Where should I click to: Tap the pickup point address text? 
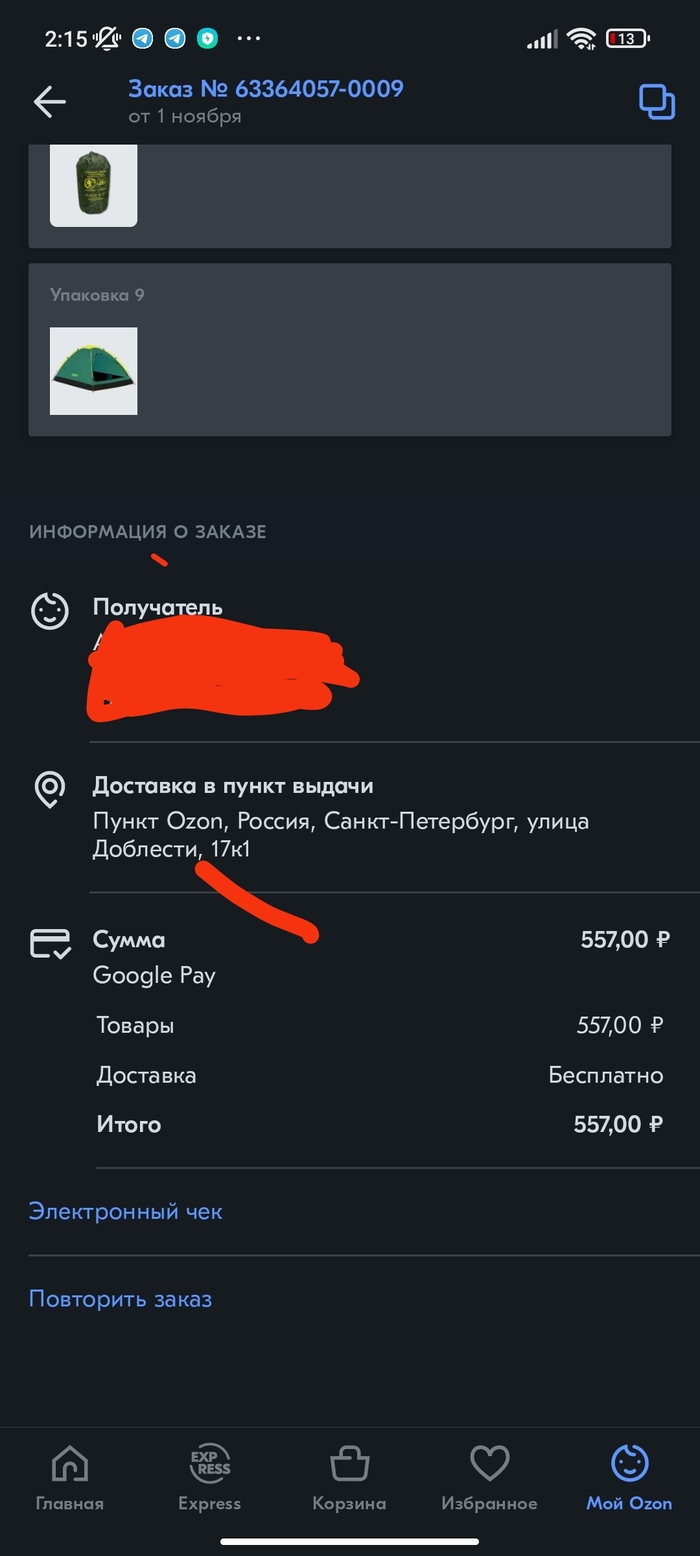(340, 835)
